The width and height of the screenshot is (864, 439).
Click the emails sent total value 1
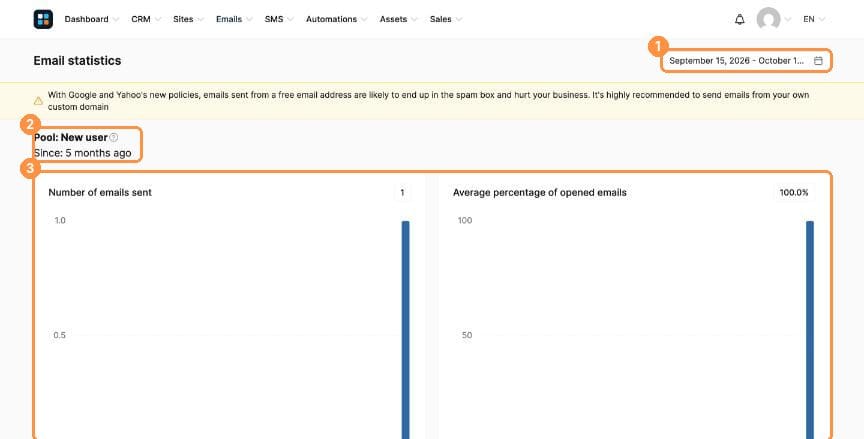[402, 193]
